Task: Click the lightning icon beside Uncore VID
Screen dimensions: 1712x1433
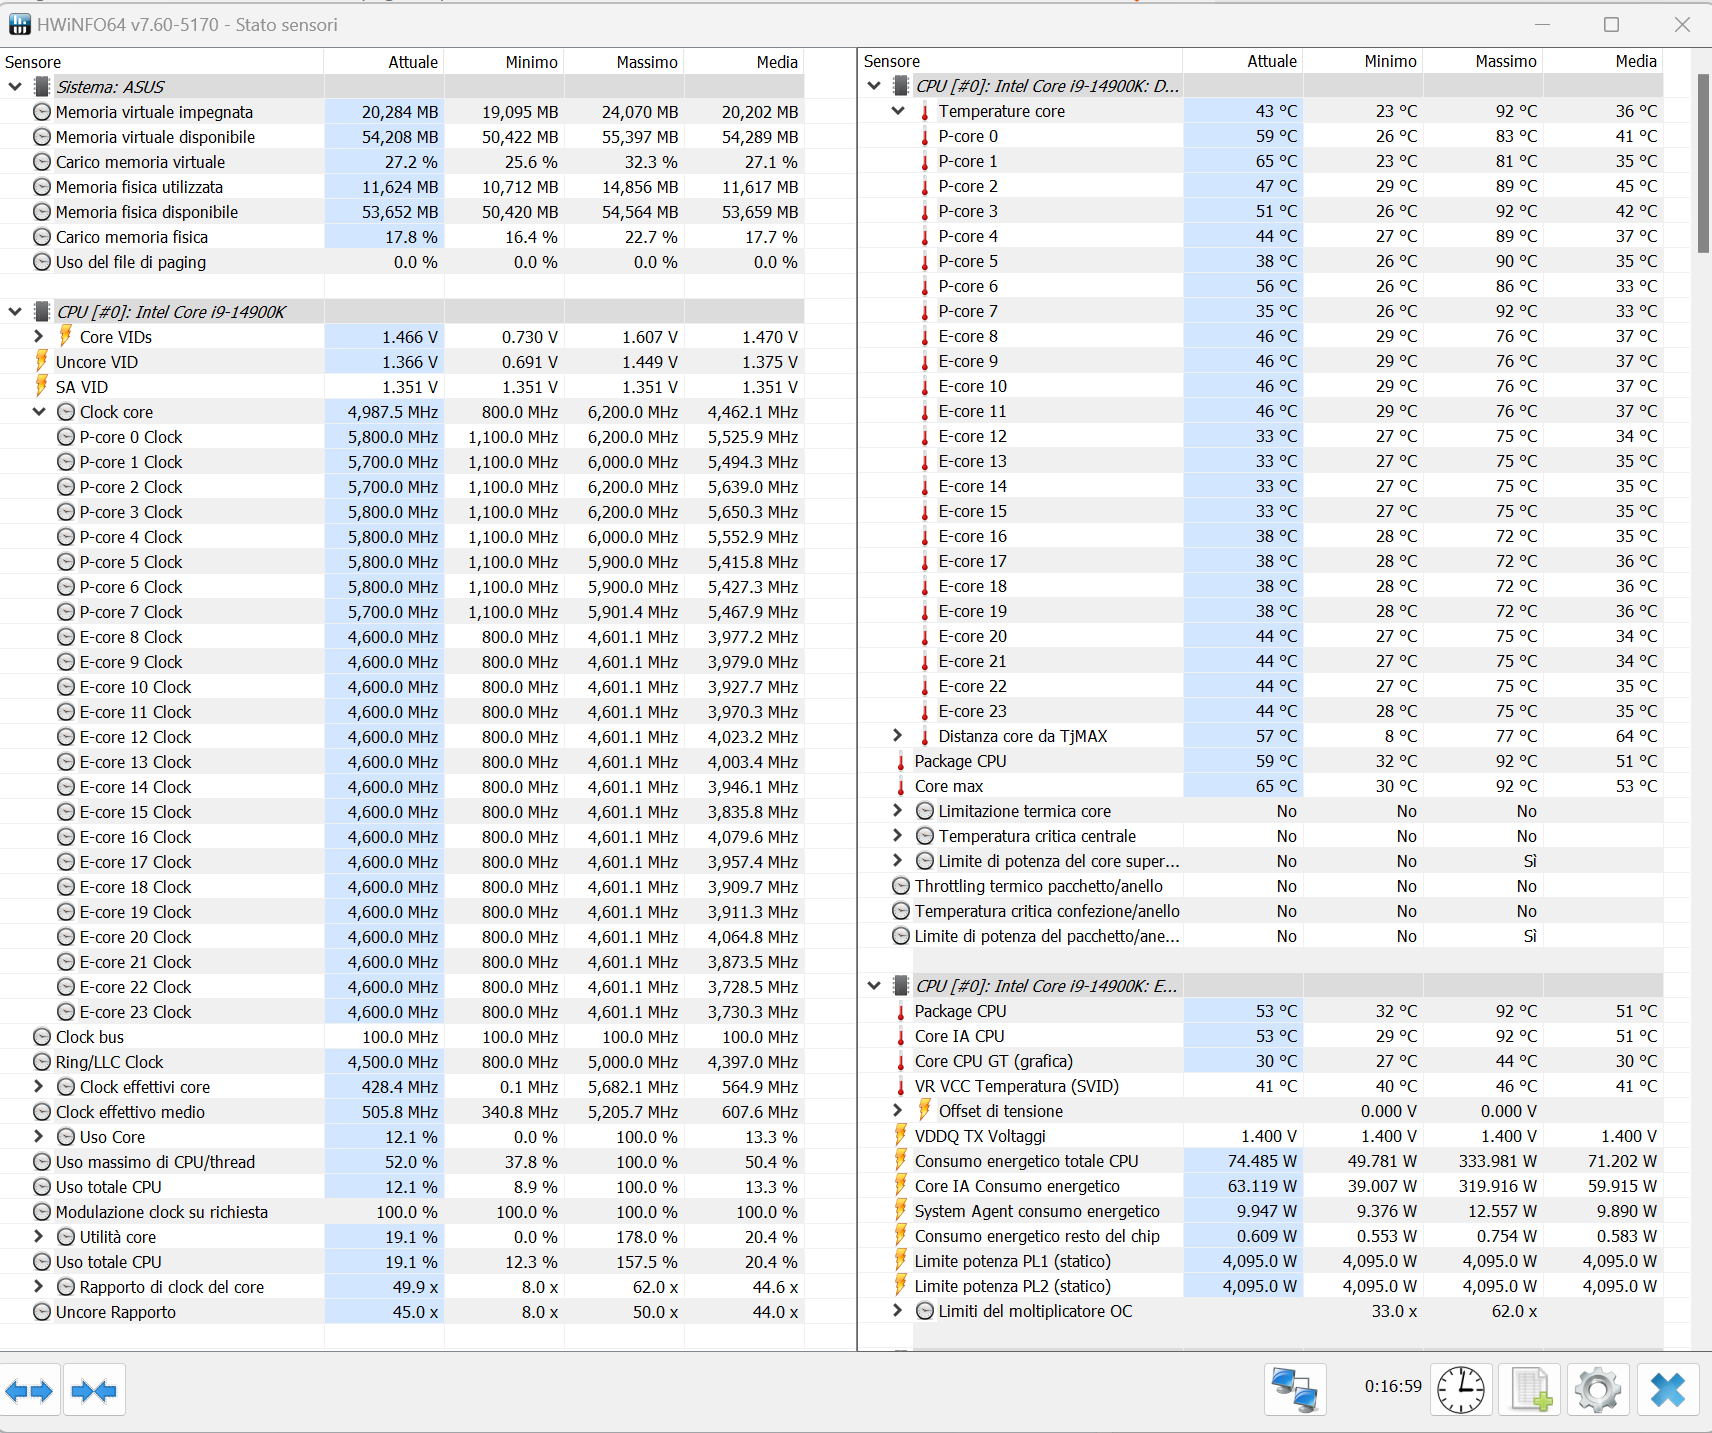Action: pos(42,361)
